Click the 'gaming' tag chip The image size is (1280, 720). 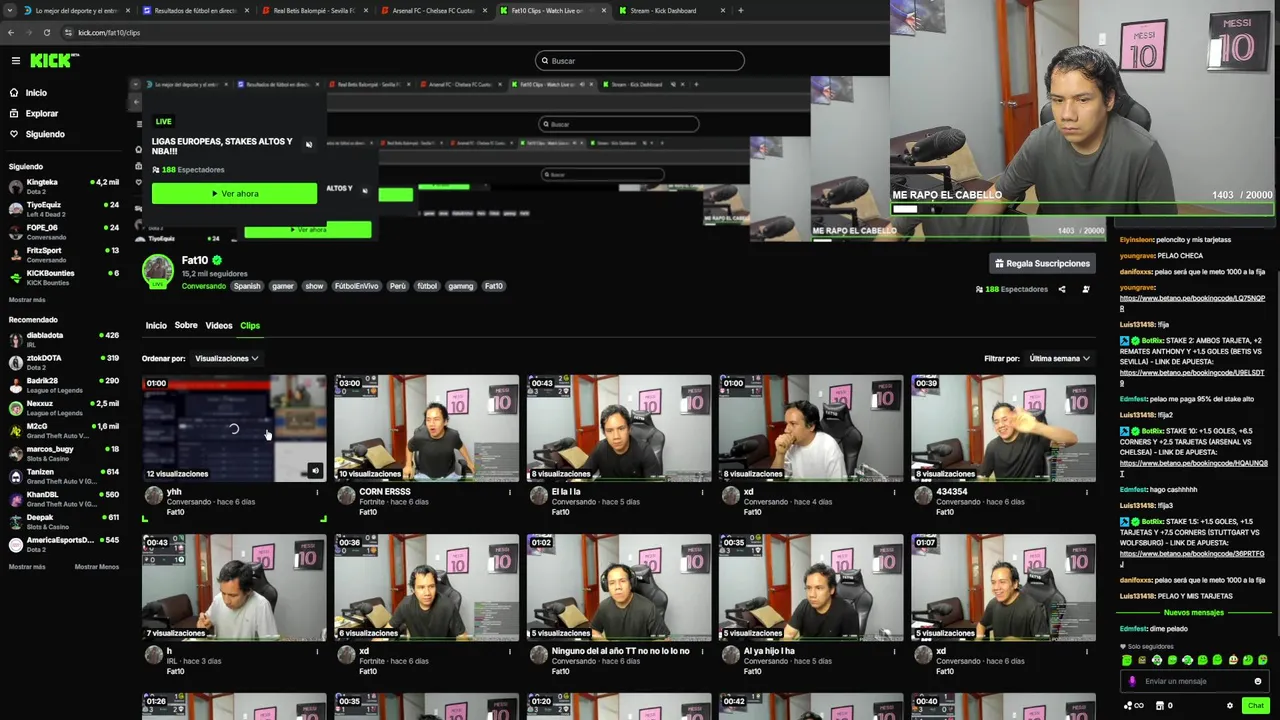click(461, 287)
